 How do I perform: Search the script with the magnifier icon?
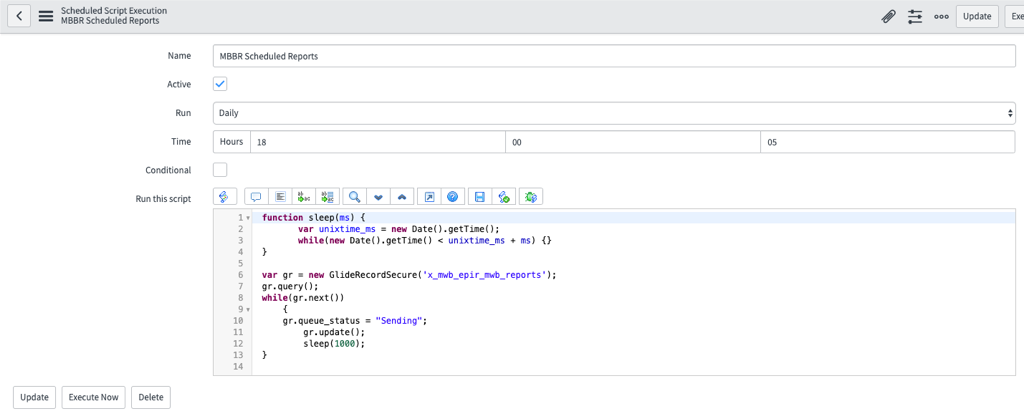tap(355, 197)
